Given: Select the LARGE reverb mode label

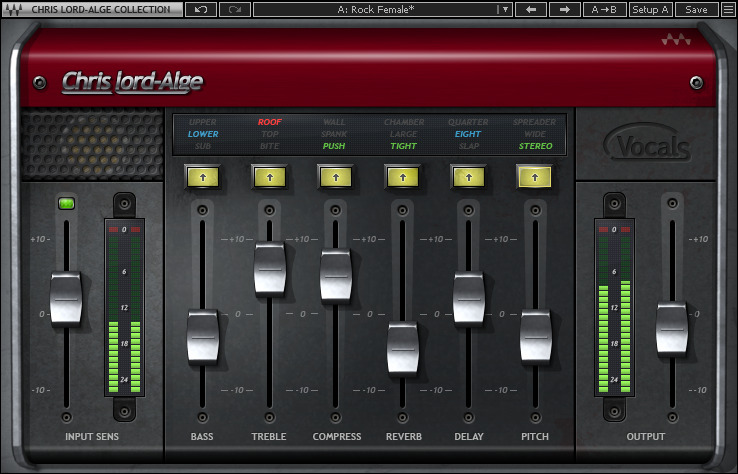Looking at the screenshot, I should (403, 134).
